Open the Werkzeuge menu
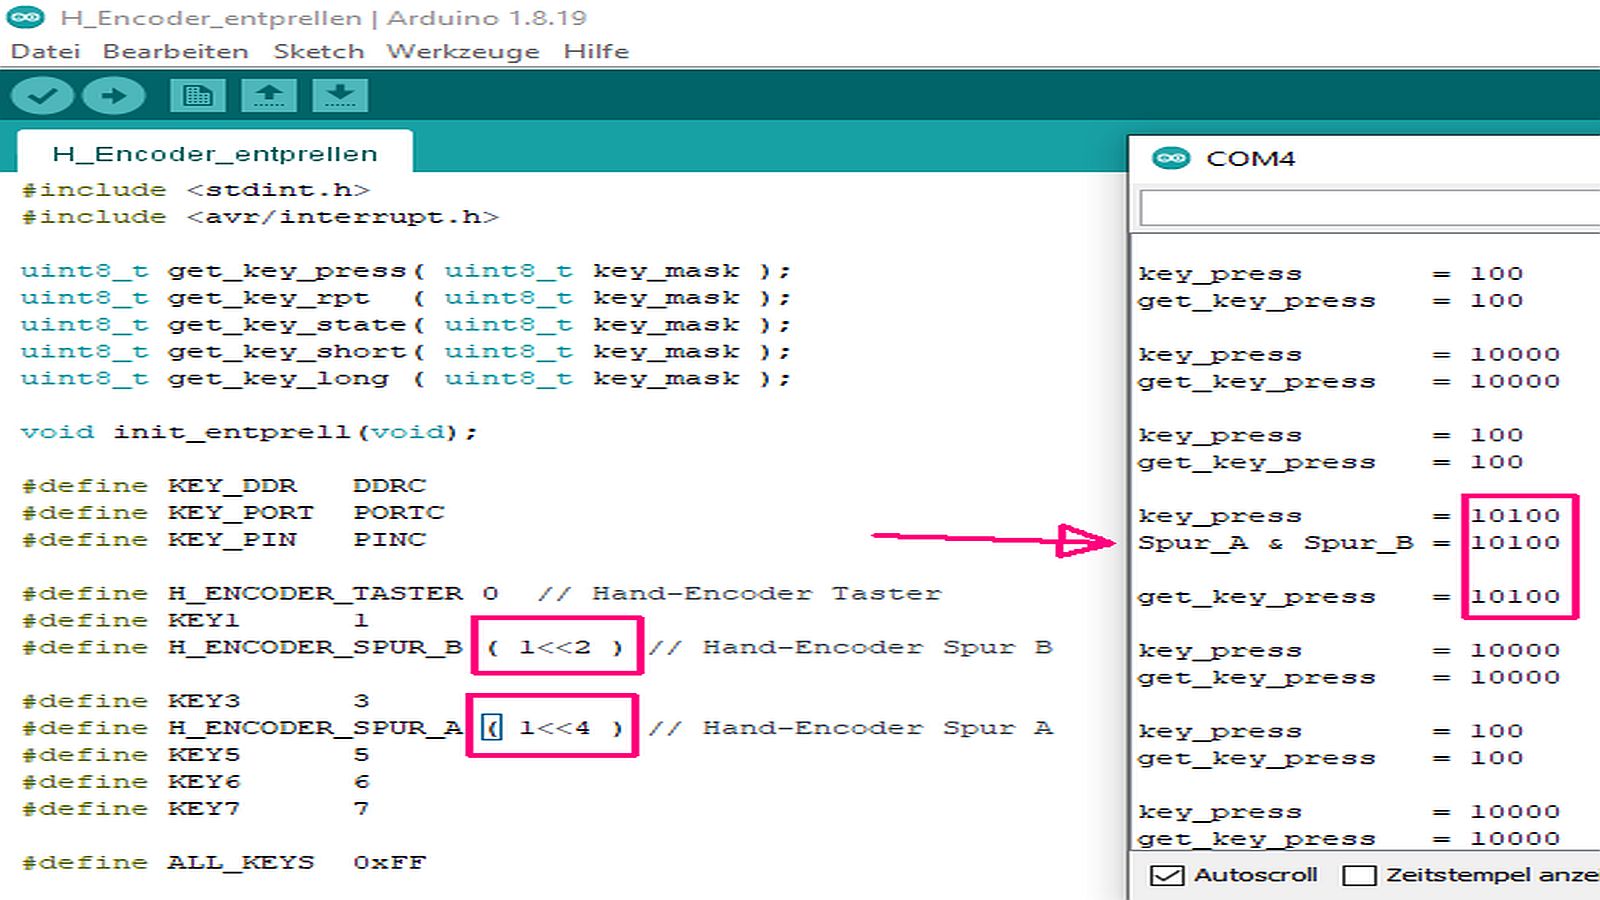The height and width of the screenshot is (900, 1600). click(x=462, y=51)
